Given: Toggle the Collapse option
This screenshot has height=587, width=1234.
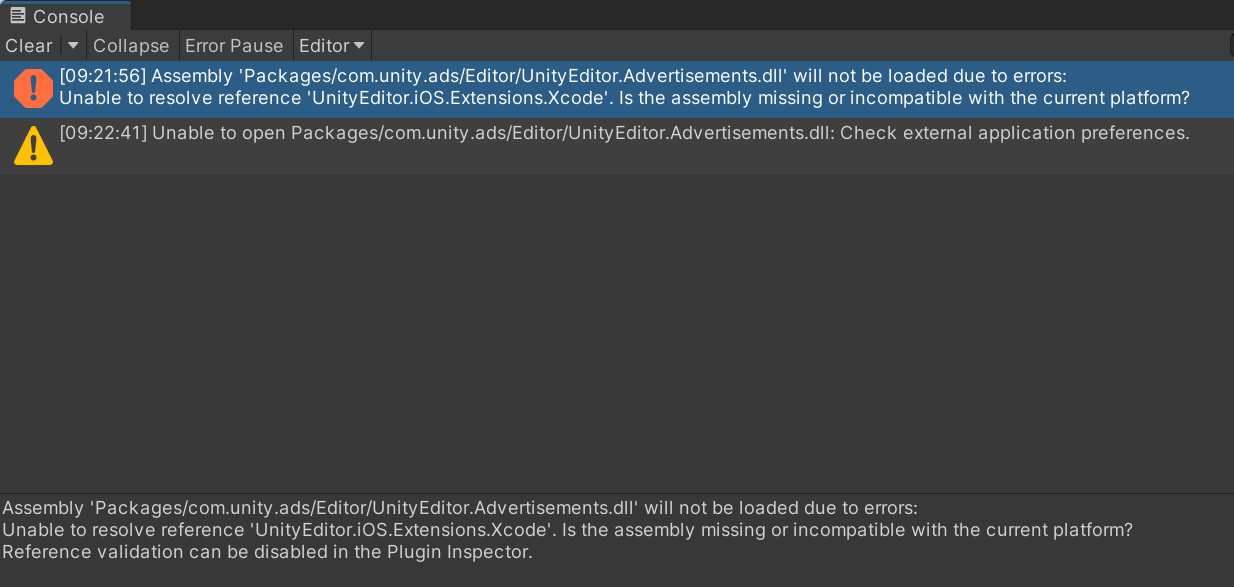Looking at the screenshot, I should [x=131, y=46].
